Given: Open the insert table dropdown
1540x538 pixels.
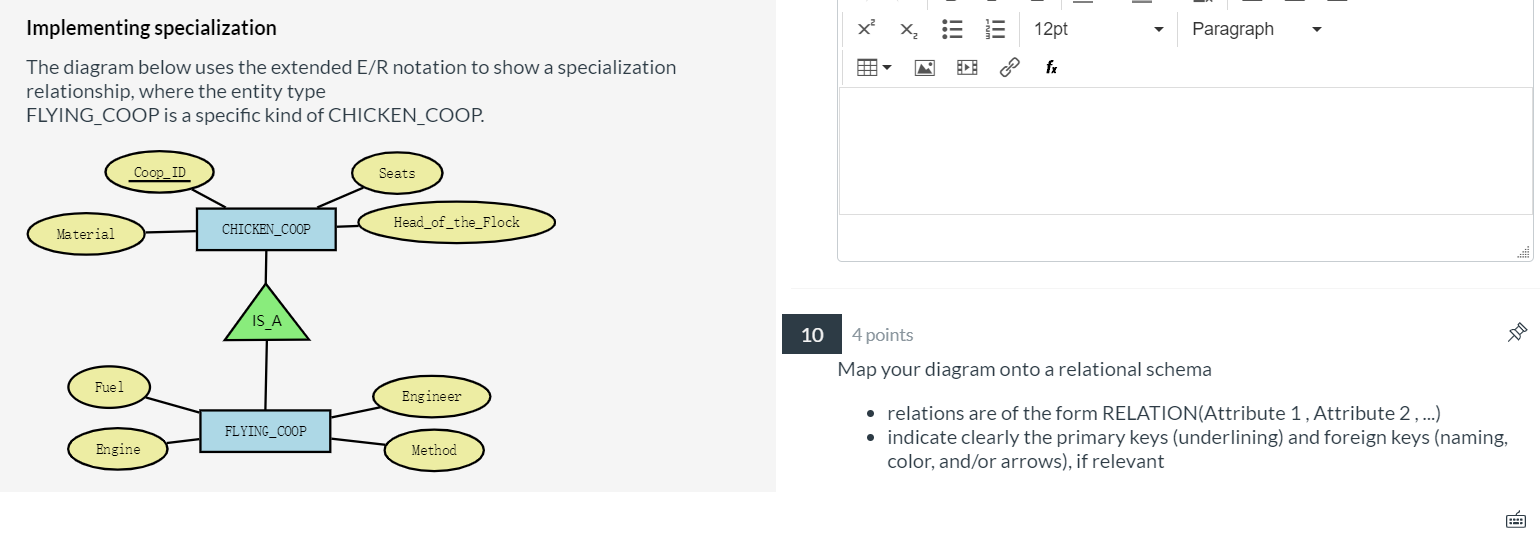Looking at the screenshot, I should click(x=874, y=67).
